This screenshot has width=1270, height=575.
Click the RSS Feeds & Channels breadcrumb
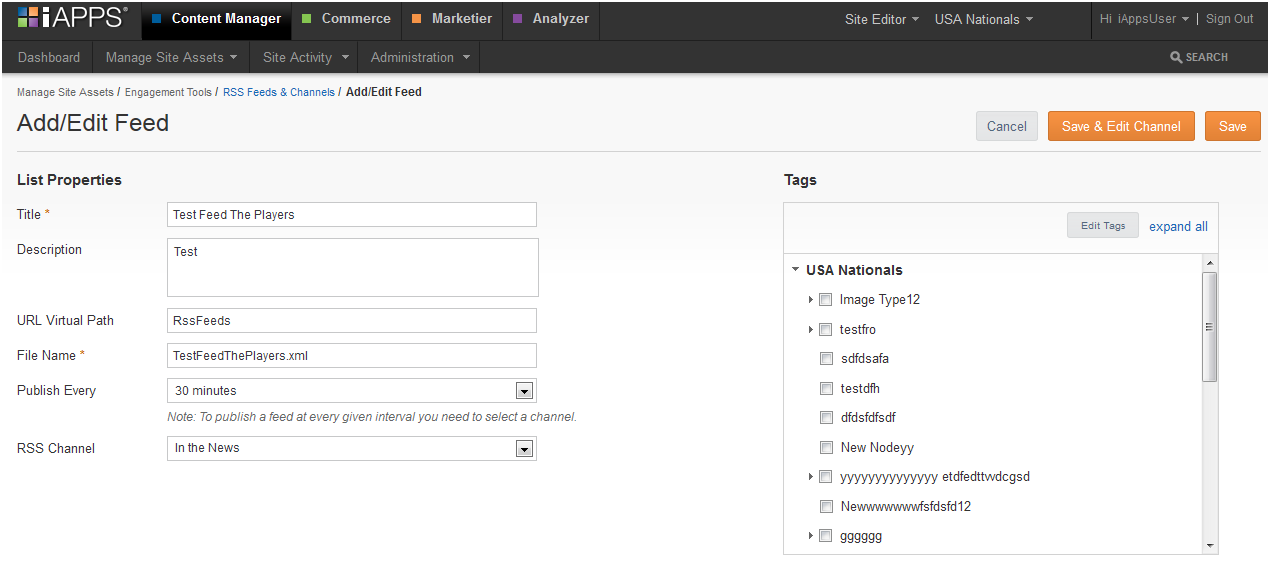click(279, 92)
